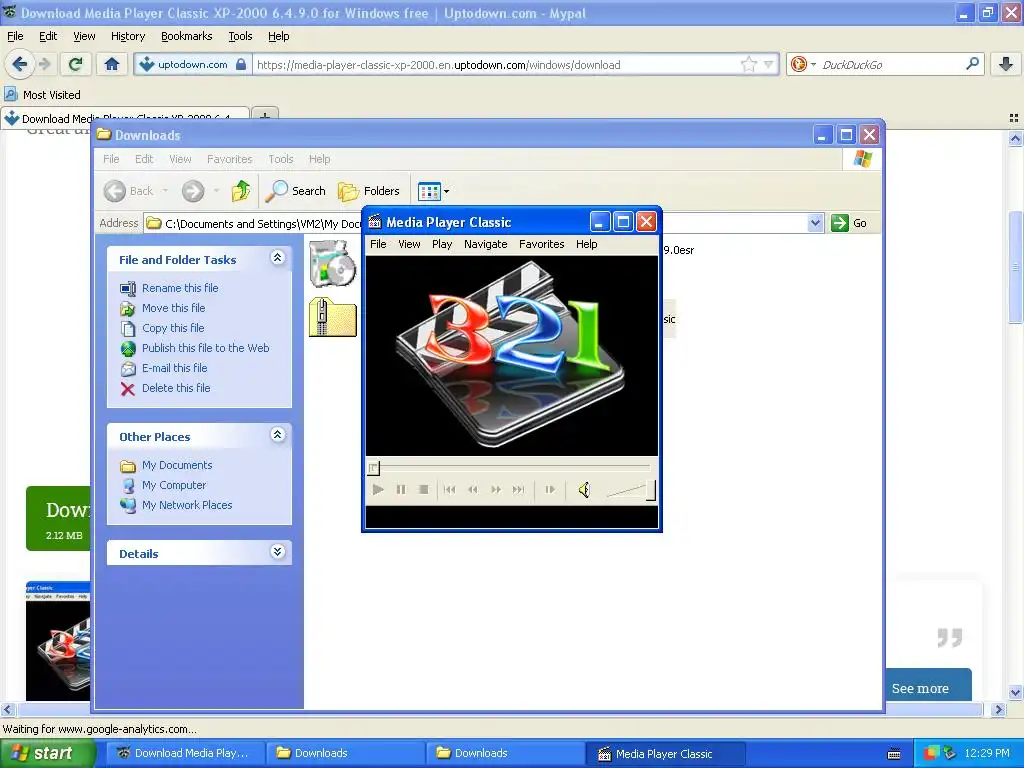
Task: Open the Bookmarks menu in Mypal browser
Action: click(x=186, y=36)
